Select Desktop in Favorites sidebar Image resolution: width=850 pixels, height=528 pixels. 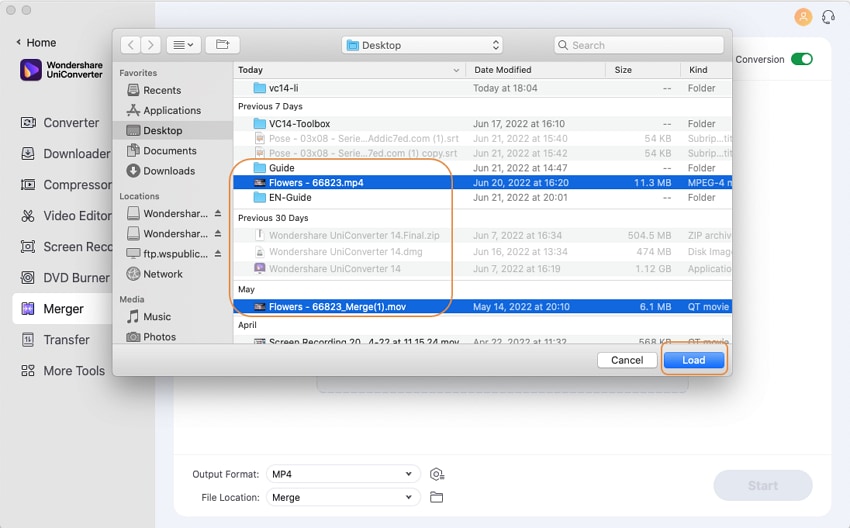[173, 130]
